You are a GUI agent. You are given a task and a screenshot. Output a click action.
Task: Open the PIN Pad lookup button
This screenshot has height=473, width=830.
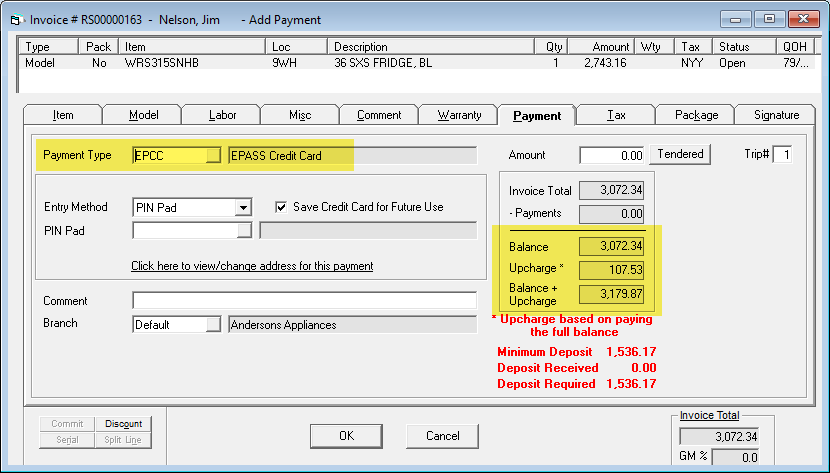245,230
